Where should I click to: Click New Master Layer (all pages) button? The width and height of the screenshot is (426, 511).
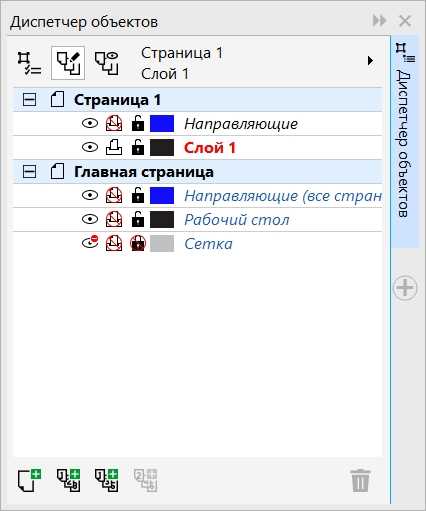[x=68, y=480]
